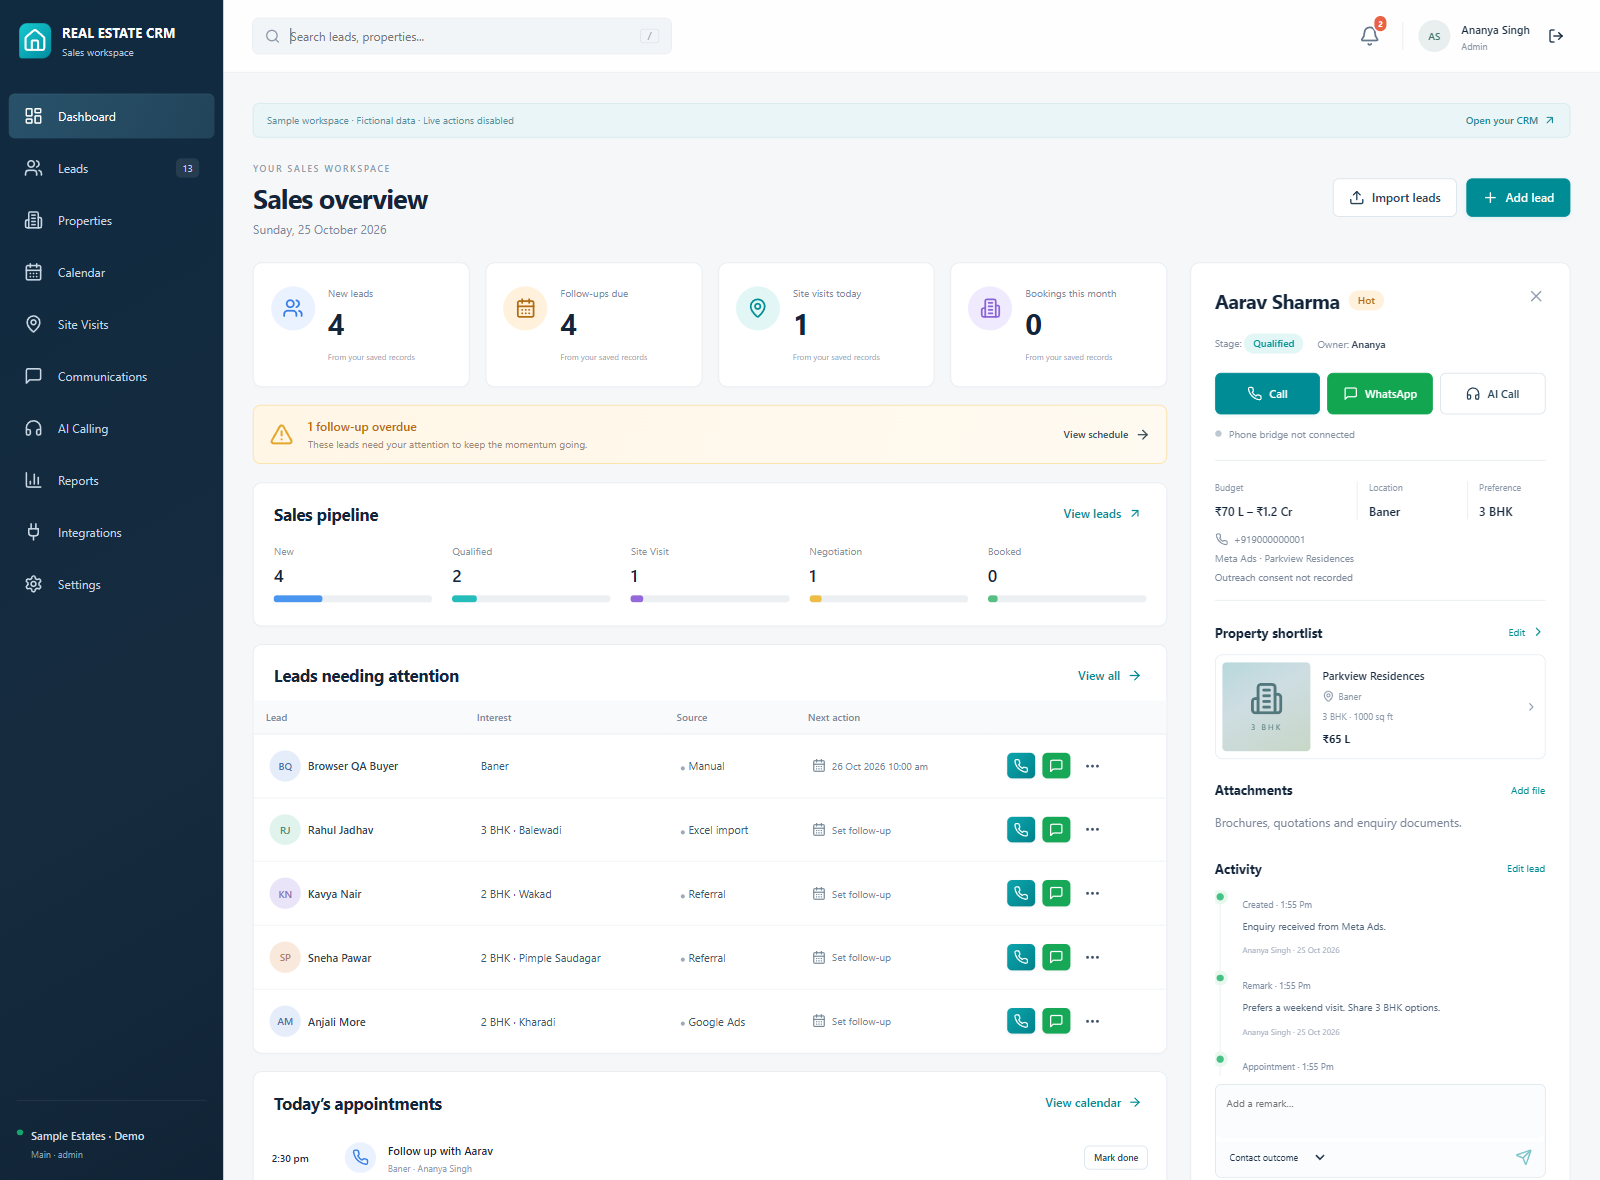Click the Add lead button
Screen dimensions: 1600x1180
tap(1518, 198)
